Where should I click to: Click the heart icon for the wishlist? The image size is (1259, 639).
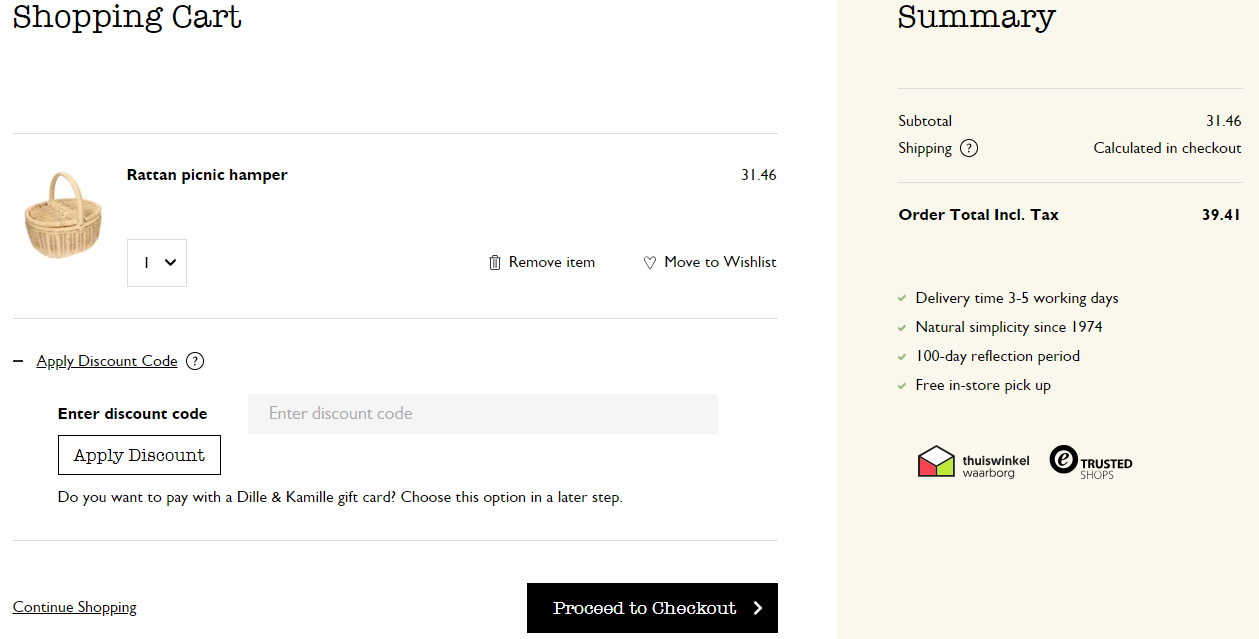point(650,263)
